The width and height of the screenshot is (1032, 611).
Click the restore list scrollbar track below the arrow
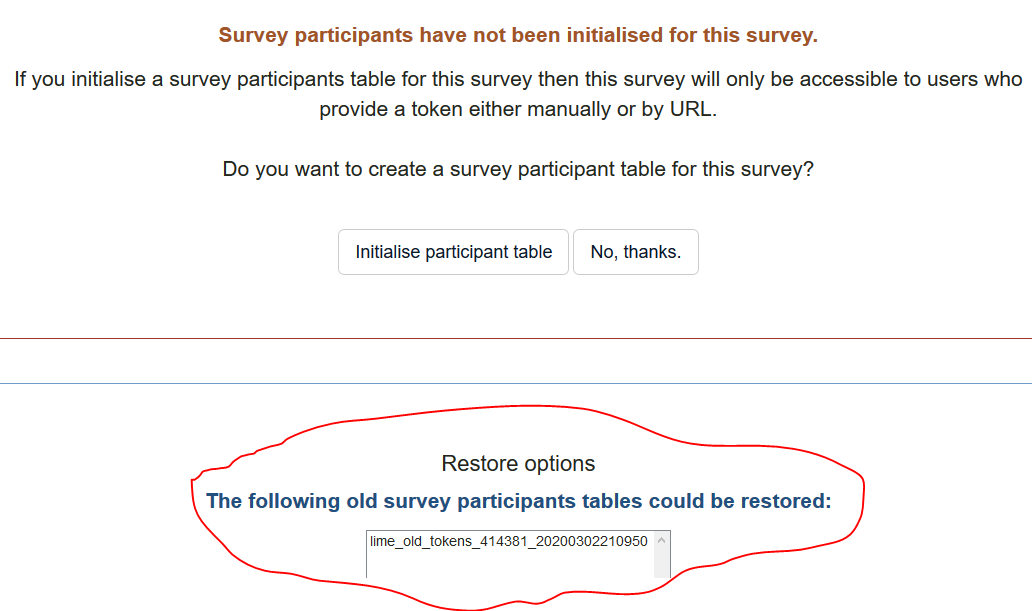pos(661,562)
